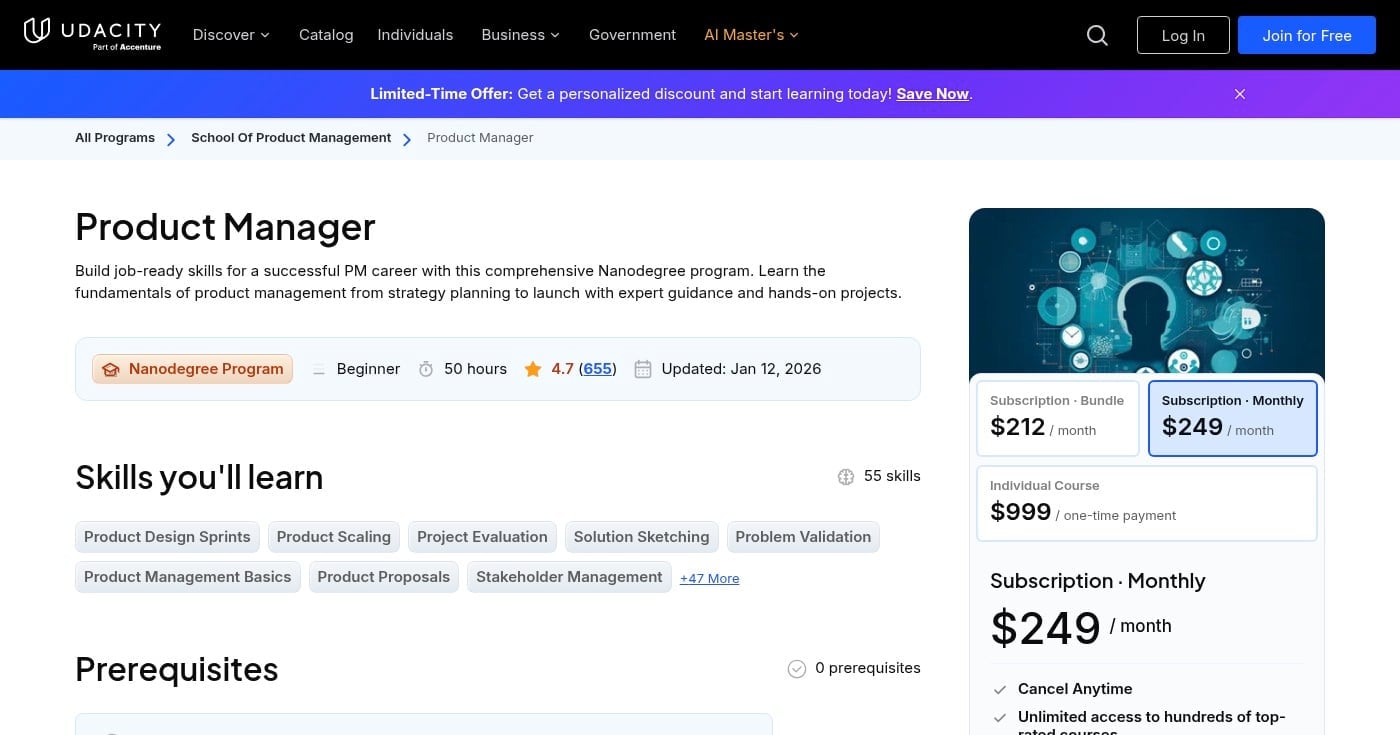Click the Product Proposals skill tag
This screenshot has width=1400, height=735.
[x=384, y=577]
